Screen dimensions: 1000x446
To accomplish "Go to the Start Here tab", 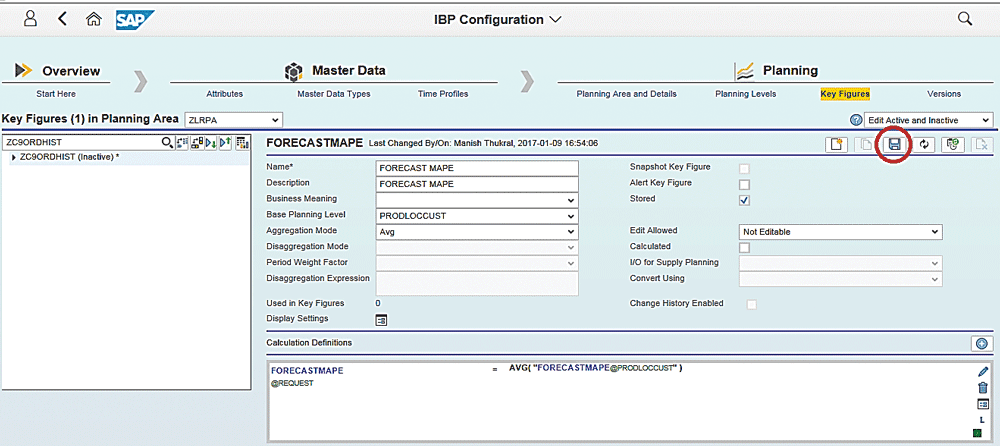I will tap(56, 94).
